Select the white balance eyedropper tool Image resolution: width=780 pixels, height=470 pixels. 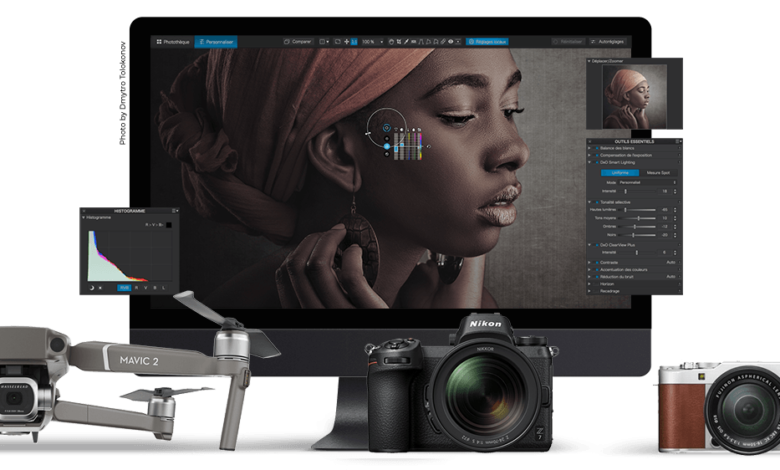(x=406, y=42)
